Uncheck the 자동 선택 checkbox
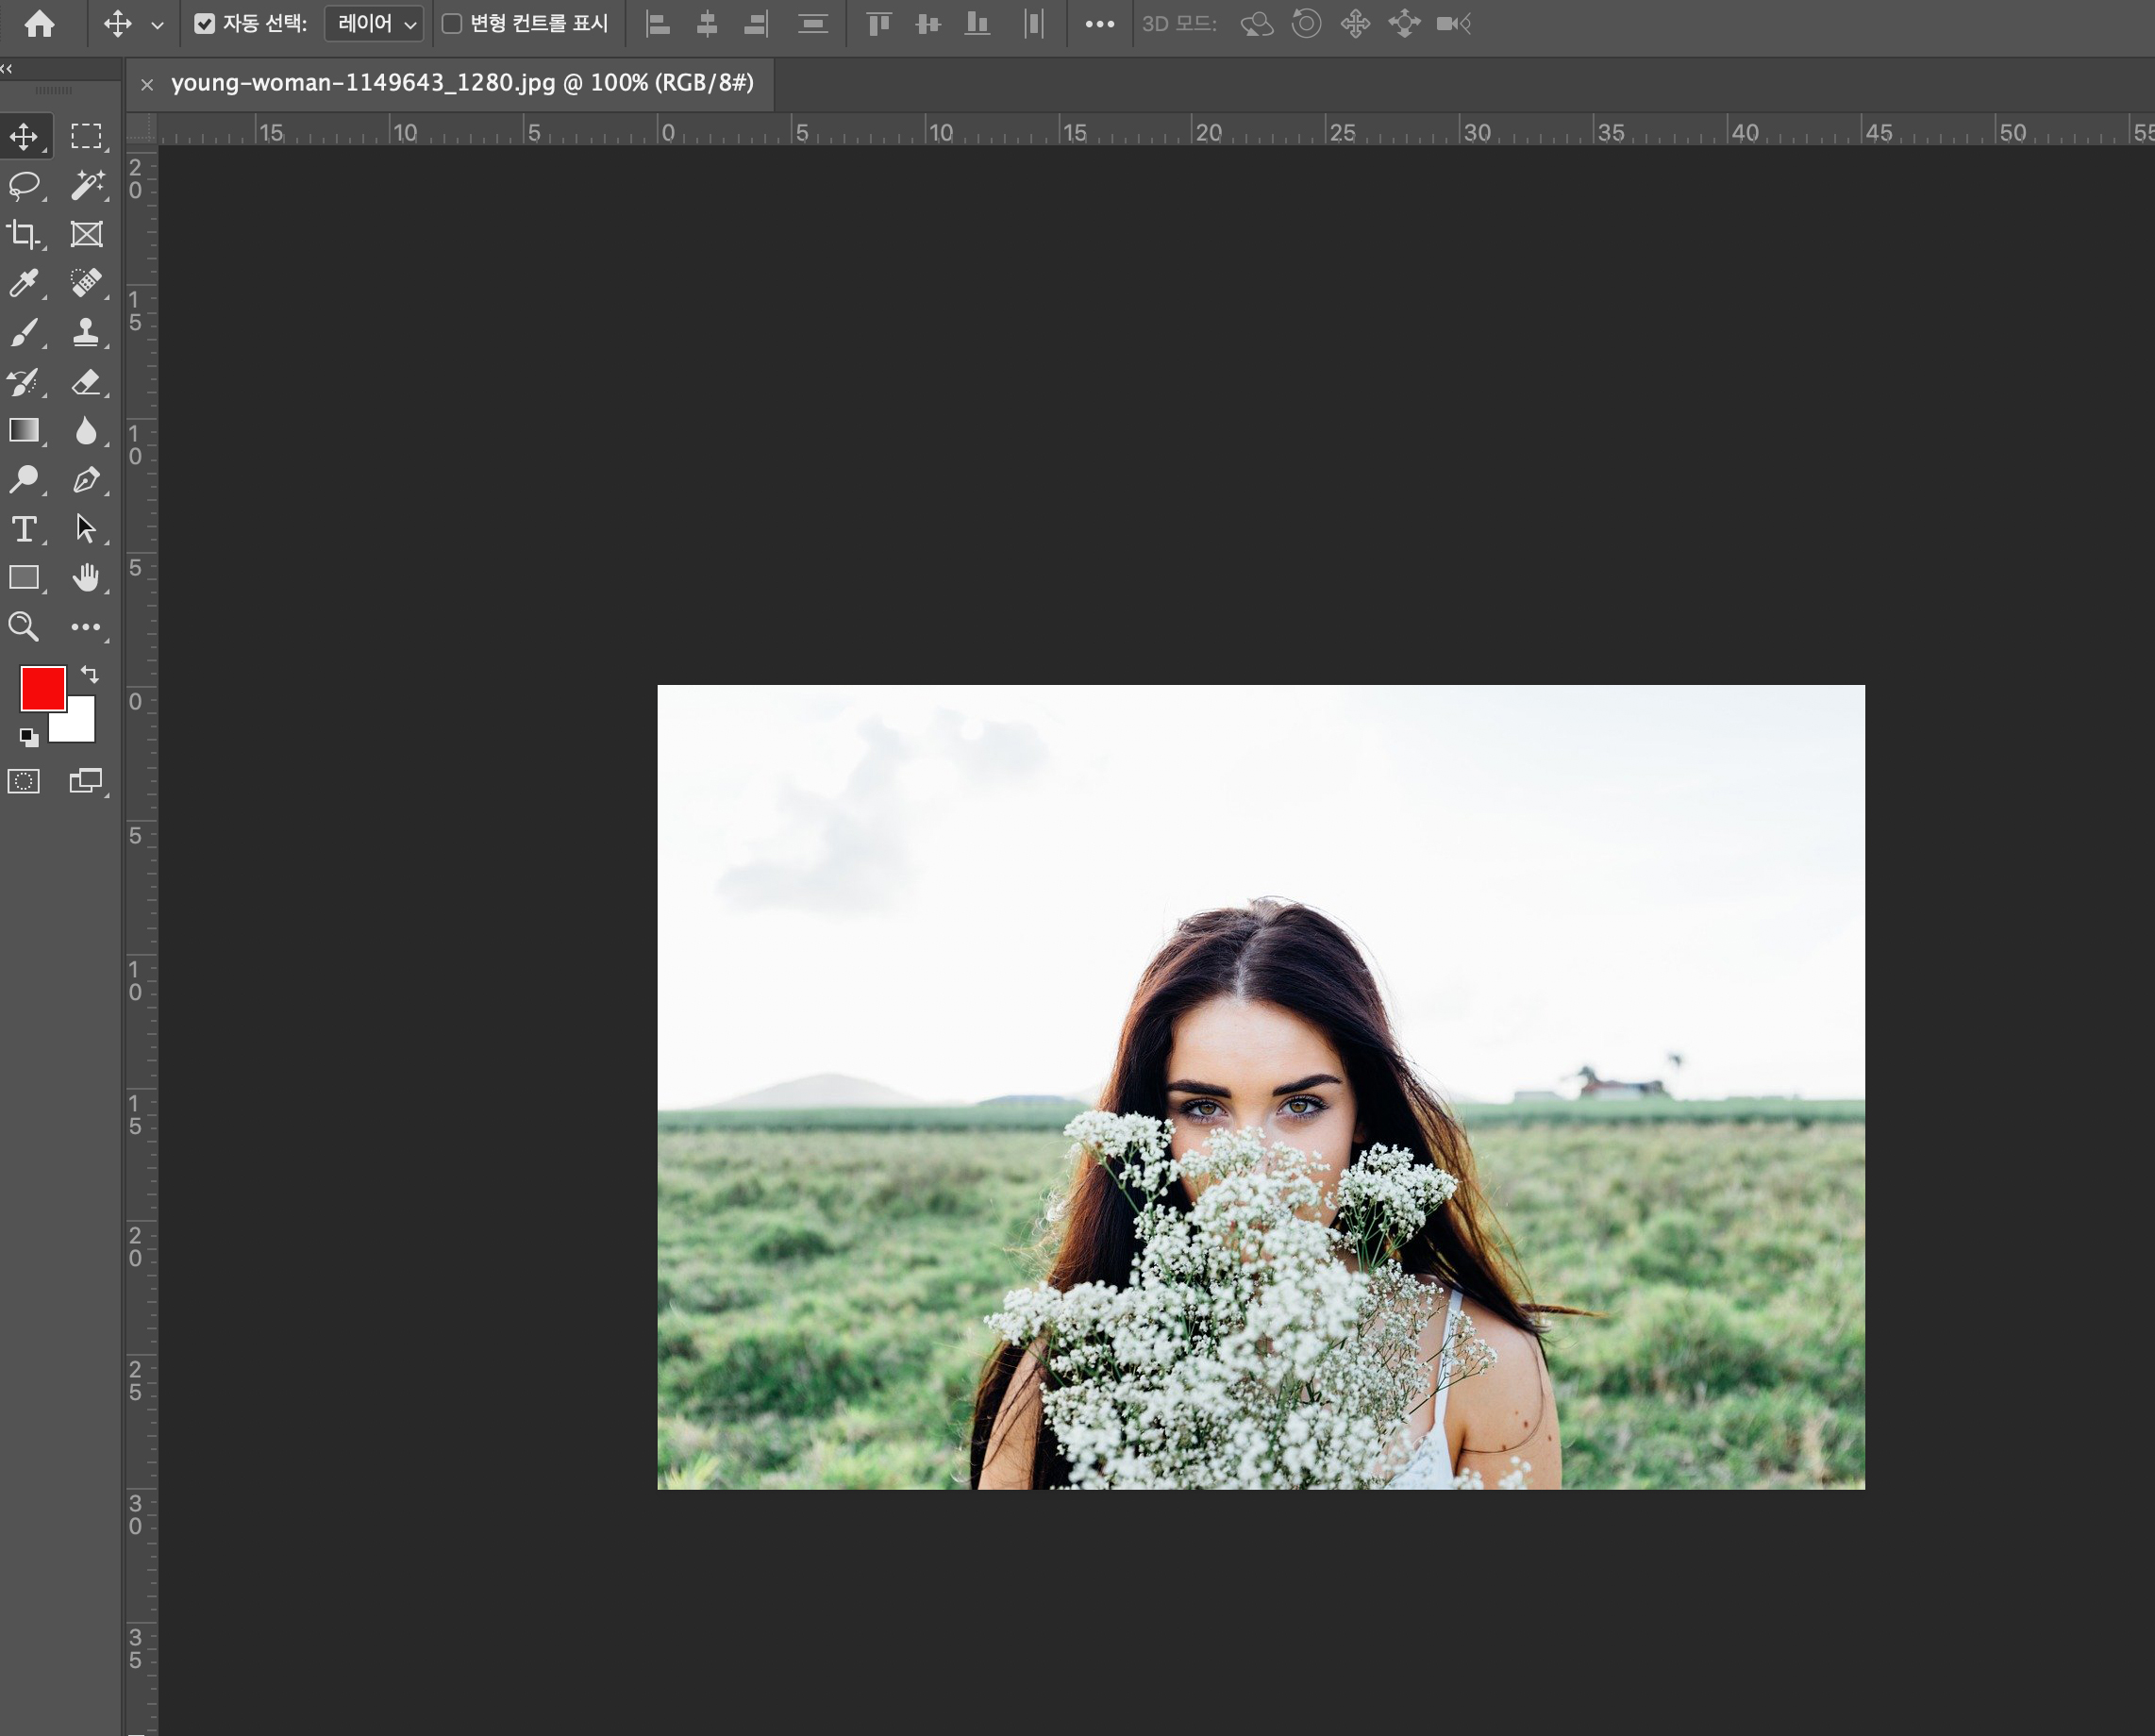 pos(205,24)
